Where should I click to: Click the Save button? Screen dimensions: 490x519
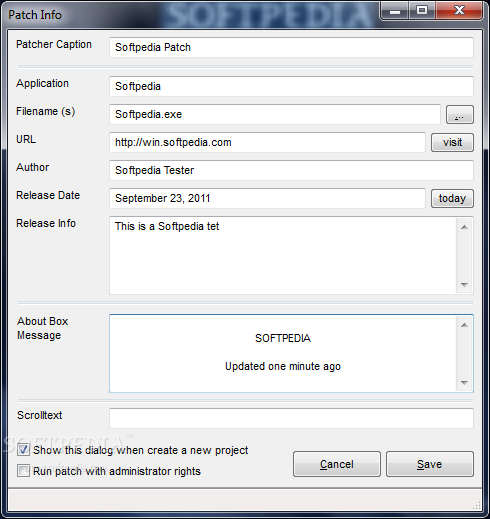[x=430, y=464]
